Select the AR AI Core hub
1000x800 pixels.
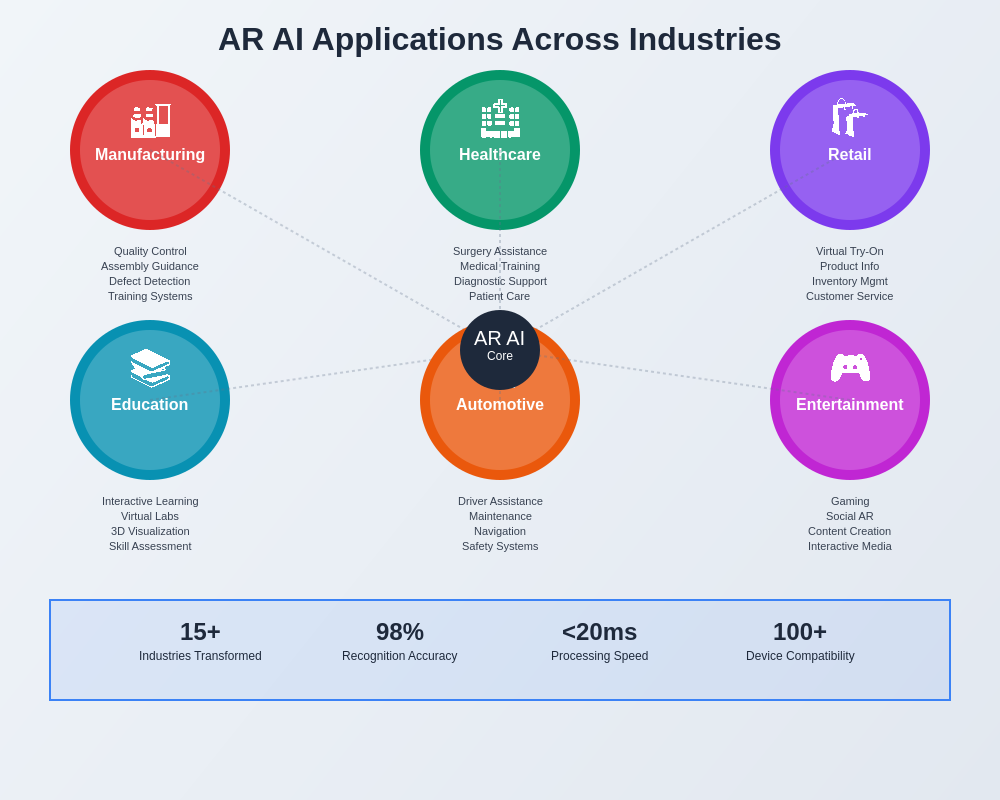click(499, 345)
